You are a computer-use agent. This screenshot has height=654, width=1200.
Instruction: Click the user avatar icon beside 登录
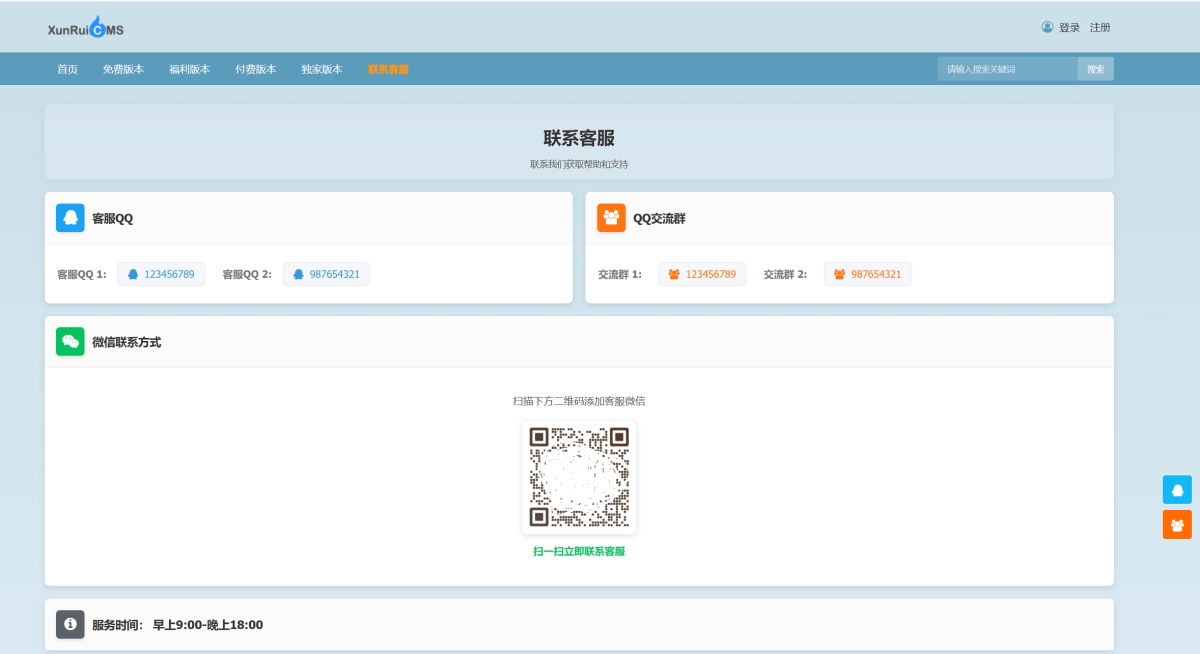[x=1047, y=27]
